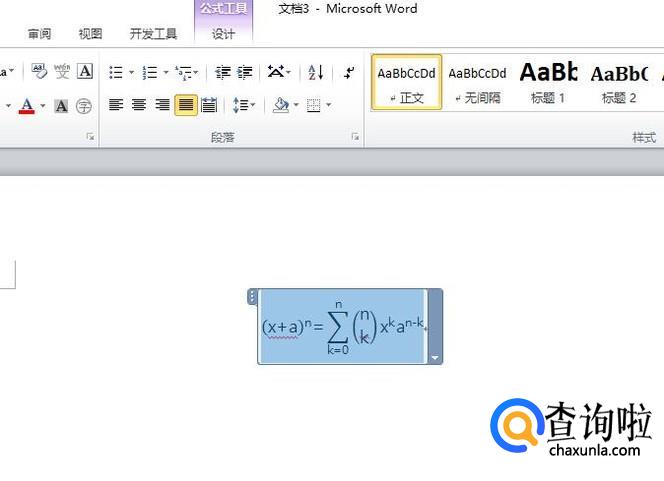Viewport: 664px width, 481px height.
Task: Increase the paragraph indent
Action: [x=244, y=72]
